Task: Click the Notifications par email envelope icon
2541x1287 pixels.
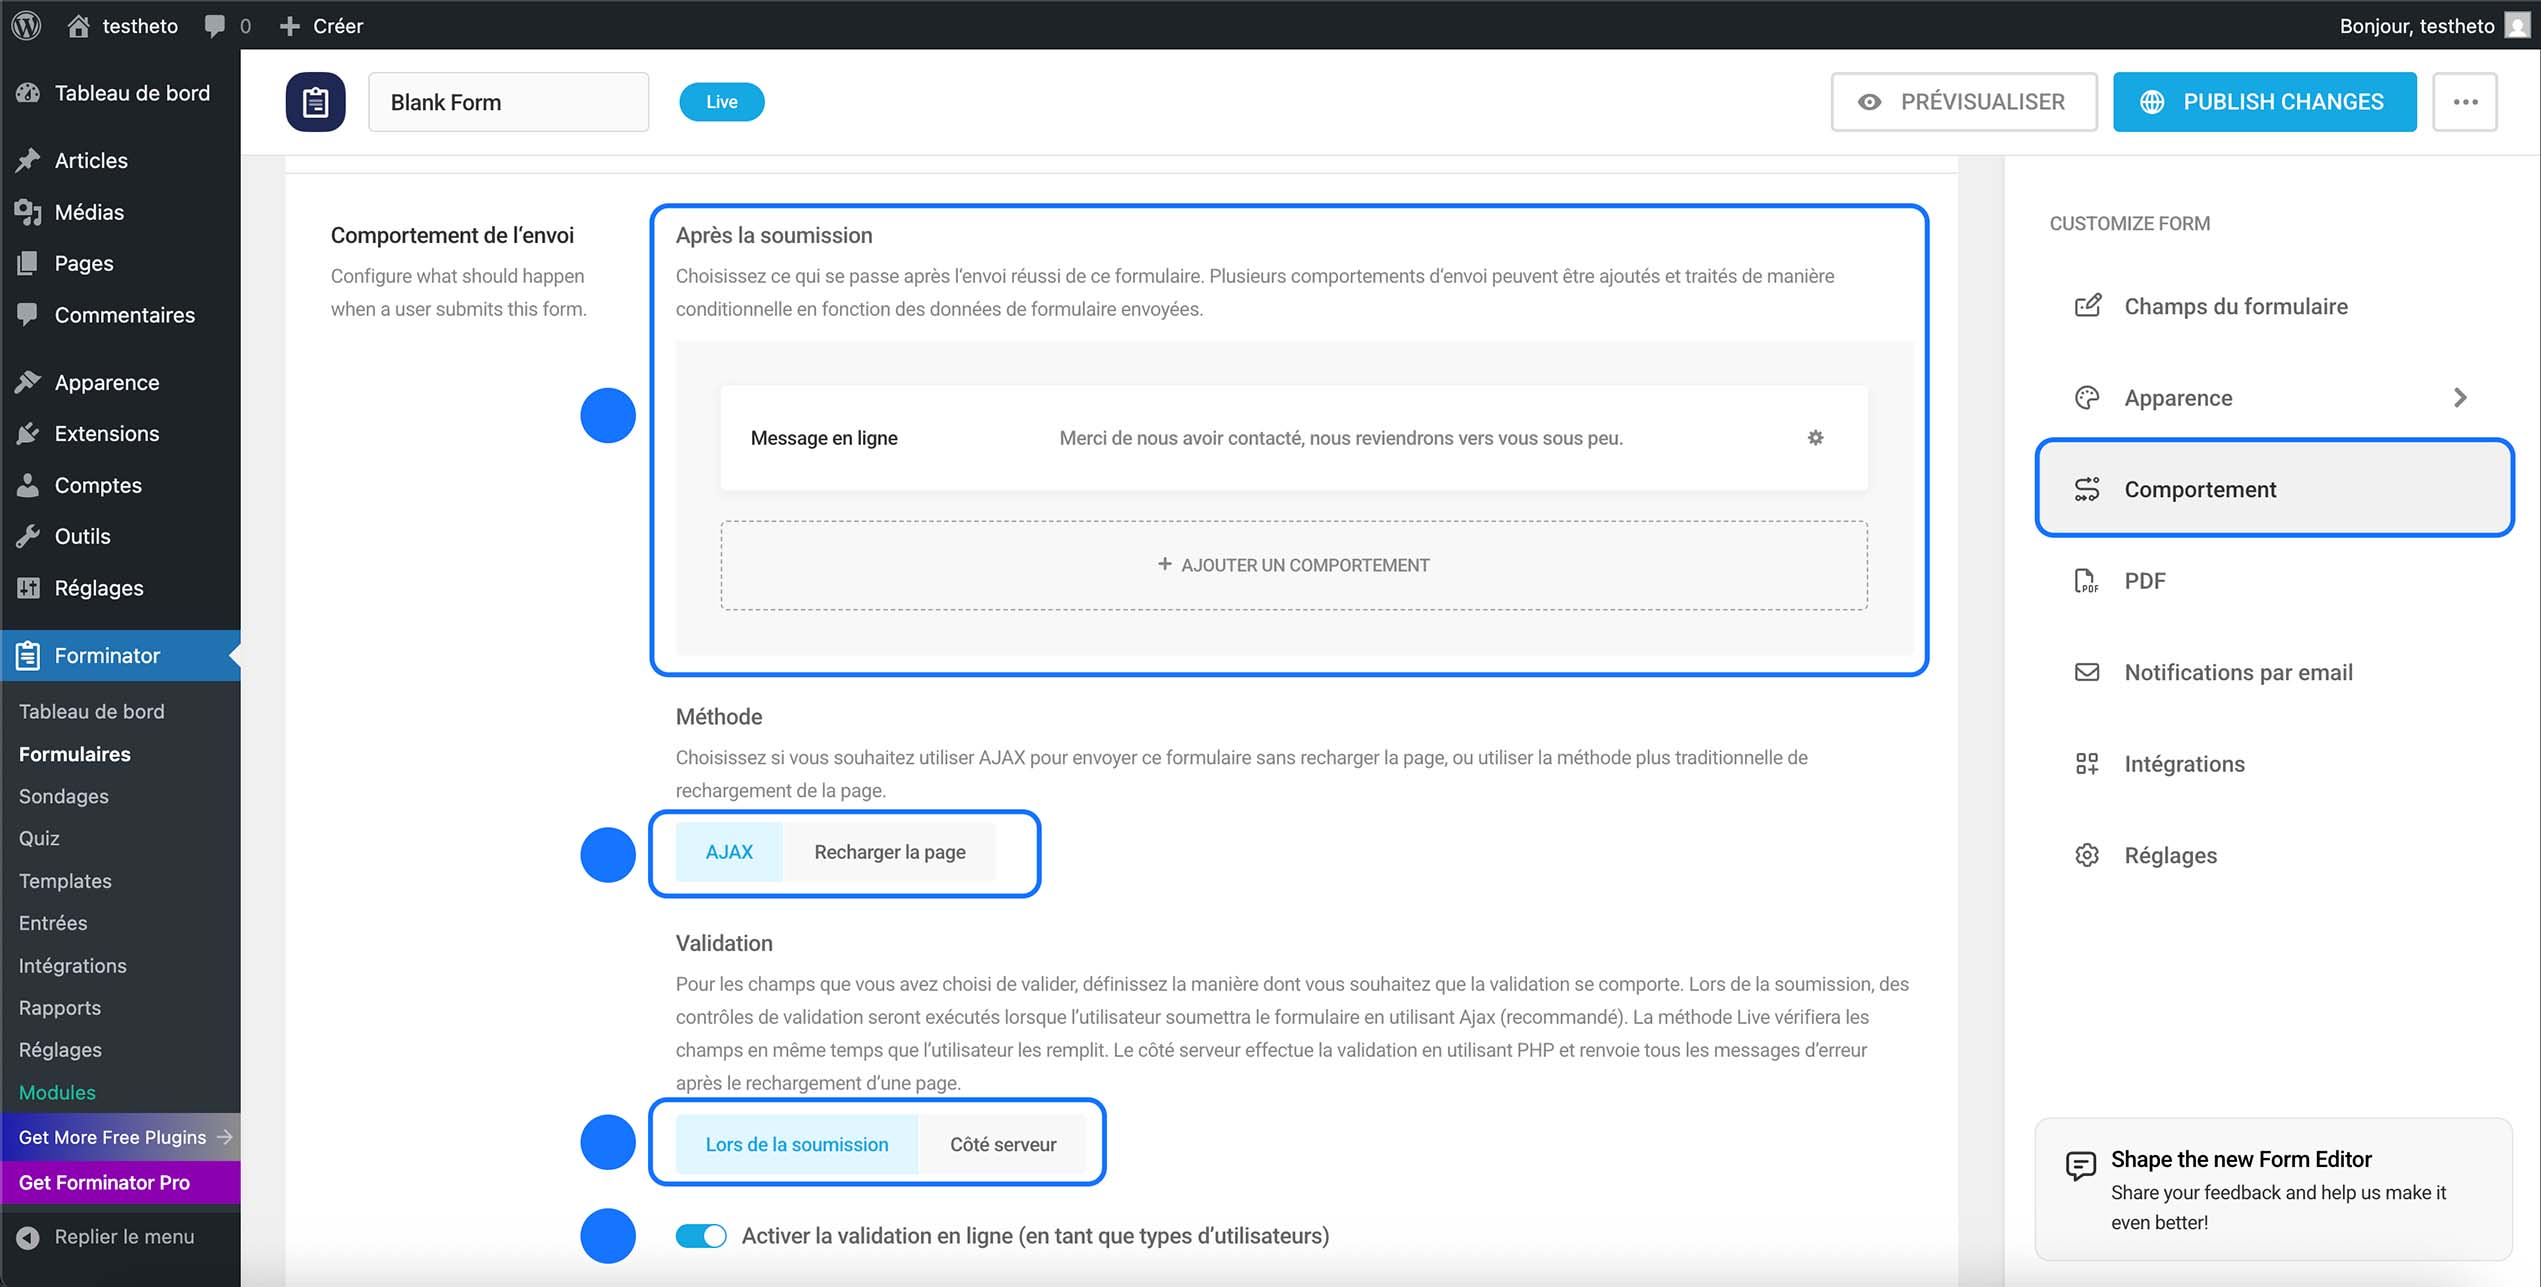Action: (2087, 672)
